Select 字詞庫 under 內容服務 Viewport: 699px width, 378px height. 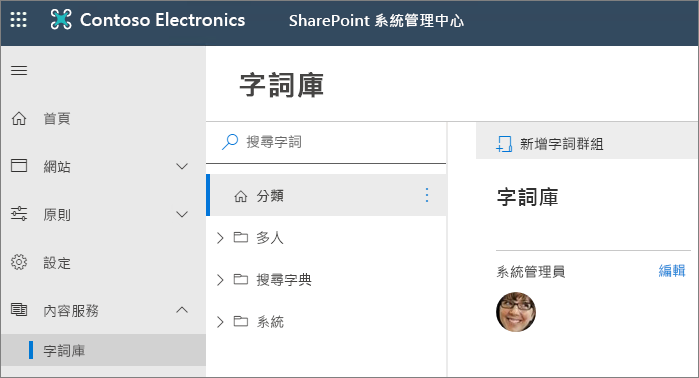[103, 350]
